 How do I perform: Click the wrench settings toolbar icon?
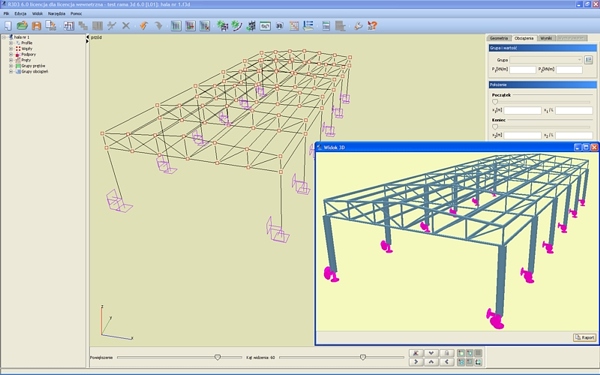[x=358, y=26]
